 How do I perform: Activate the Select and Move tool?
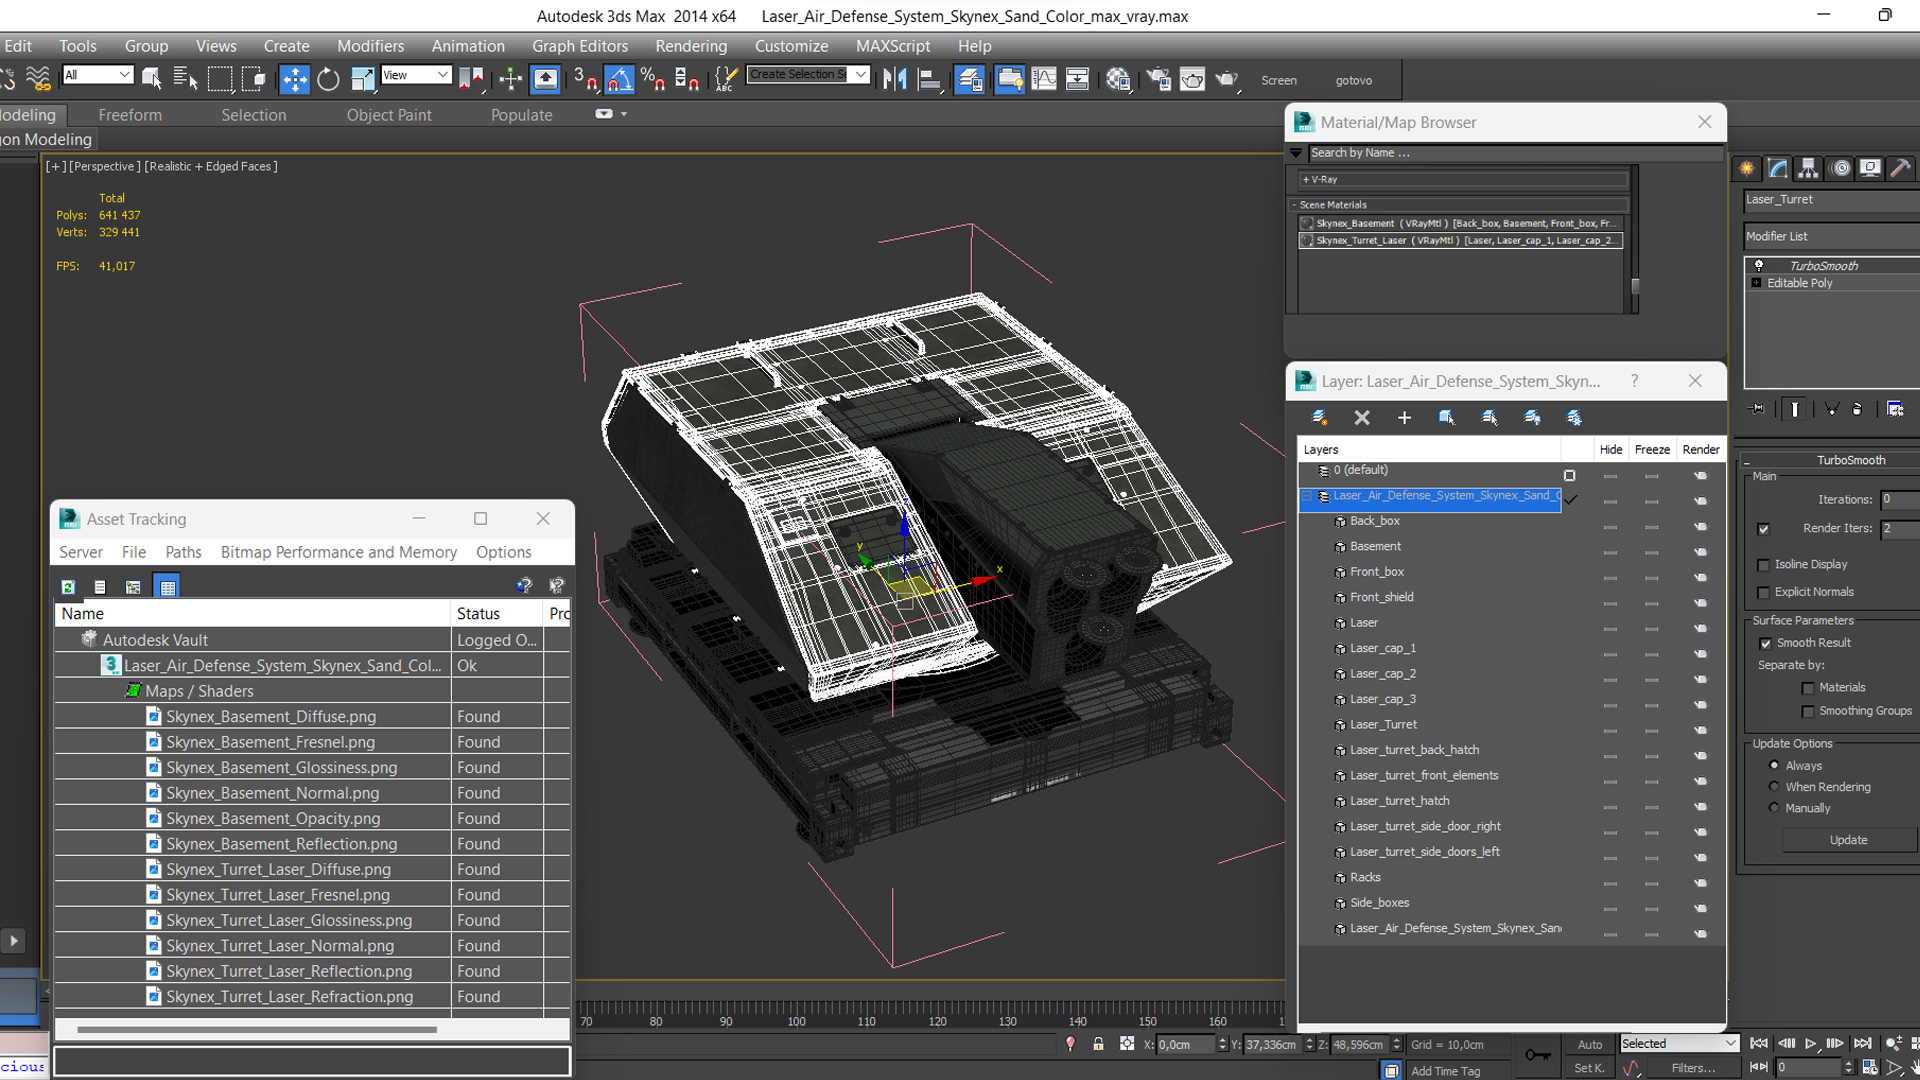[294, 79]
